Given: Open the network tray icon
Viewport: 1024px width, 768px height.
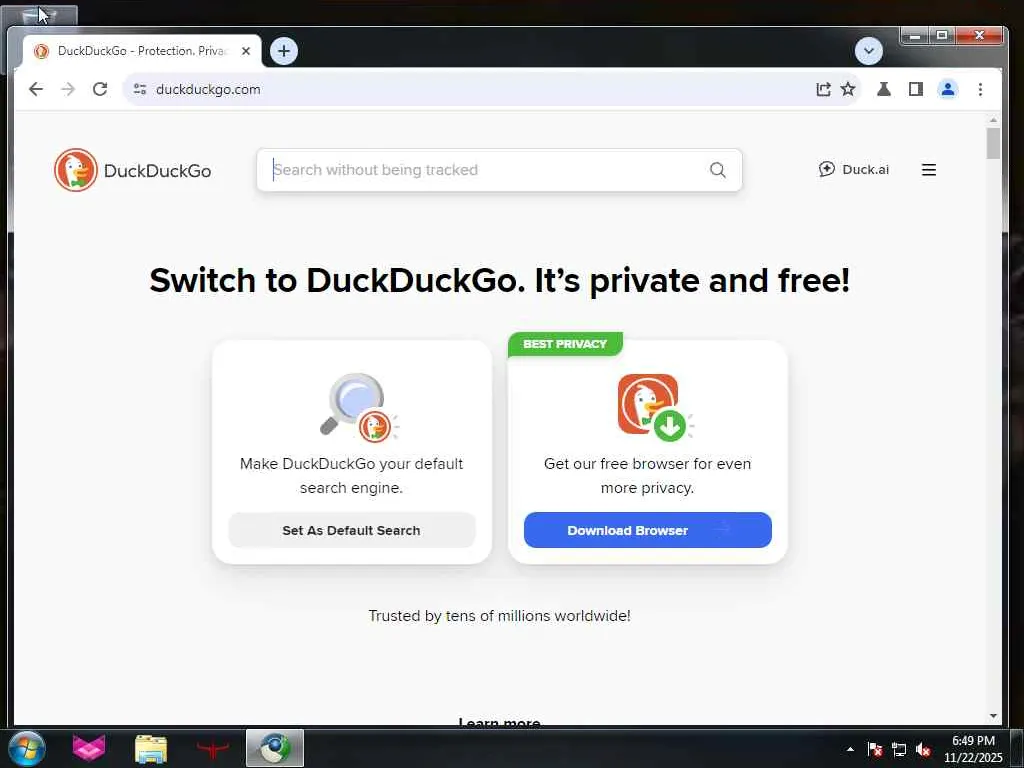Looking at the screenshot, I should [x=899, y=749].
